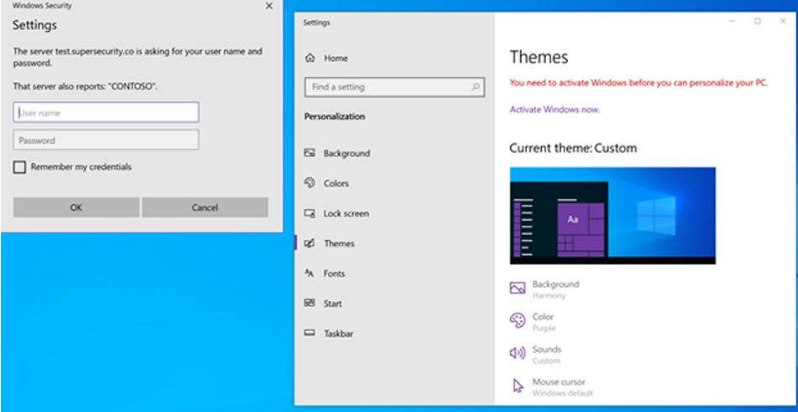This screenshot has height=412, width=798.
Task: Click into the Password field
Action: pyautogui.click(x=106, y=140)
